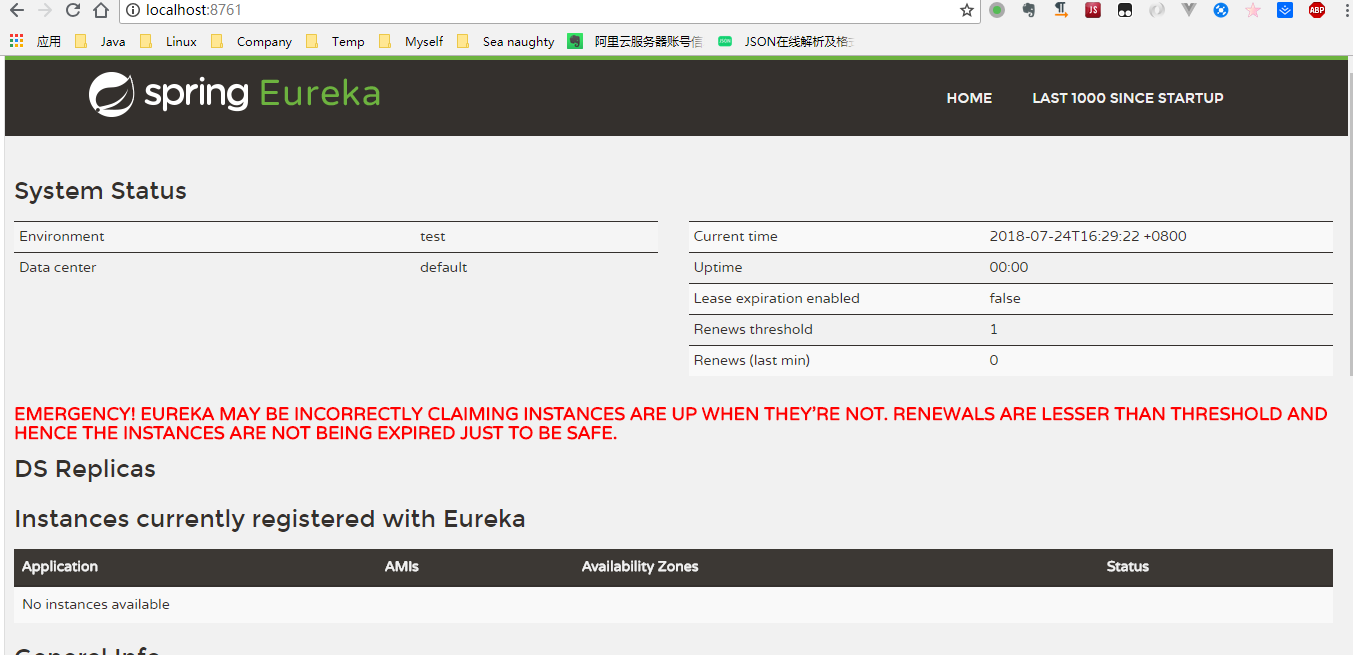This screenshot has height=655, width=1353.
Task: Bookmark this page with the star icon
Action: [x=966, y=10]
